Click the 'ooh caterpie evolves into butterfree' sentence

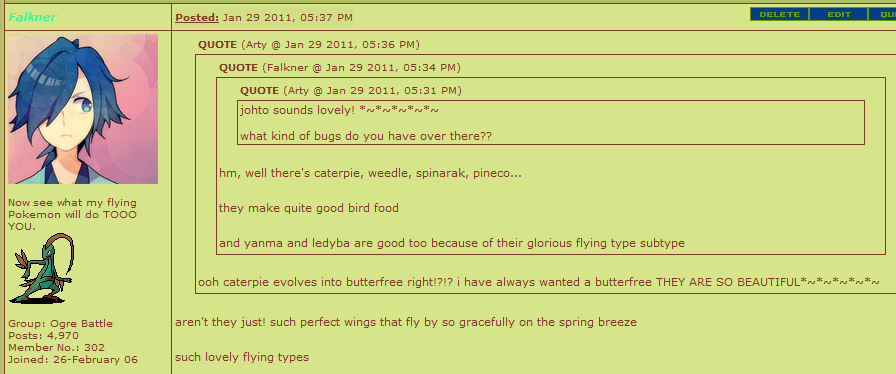539,283
